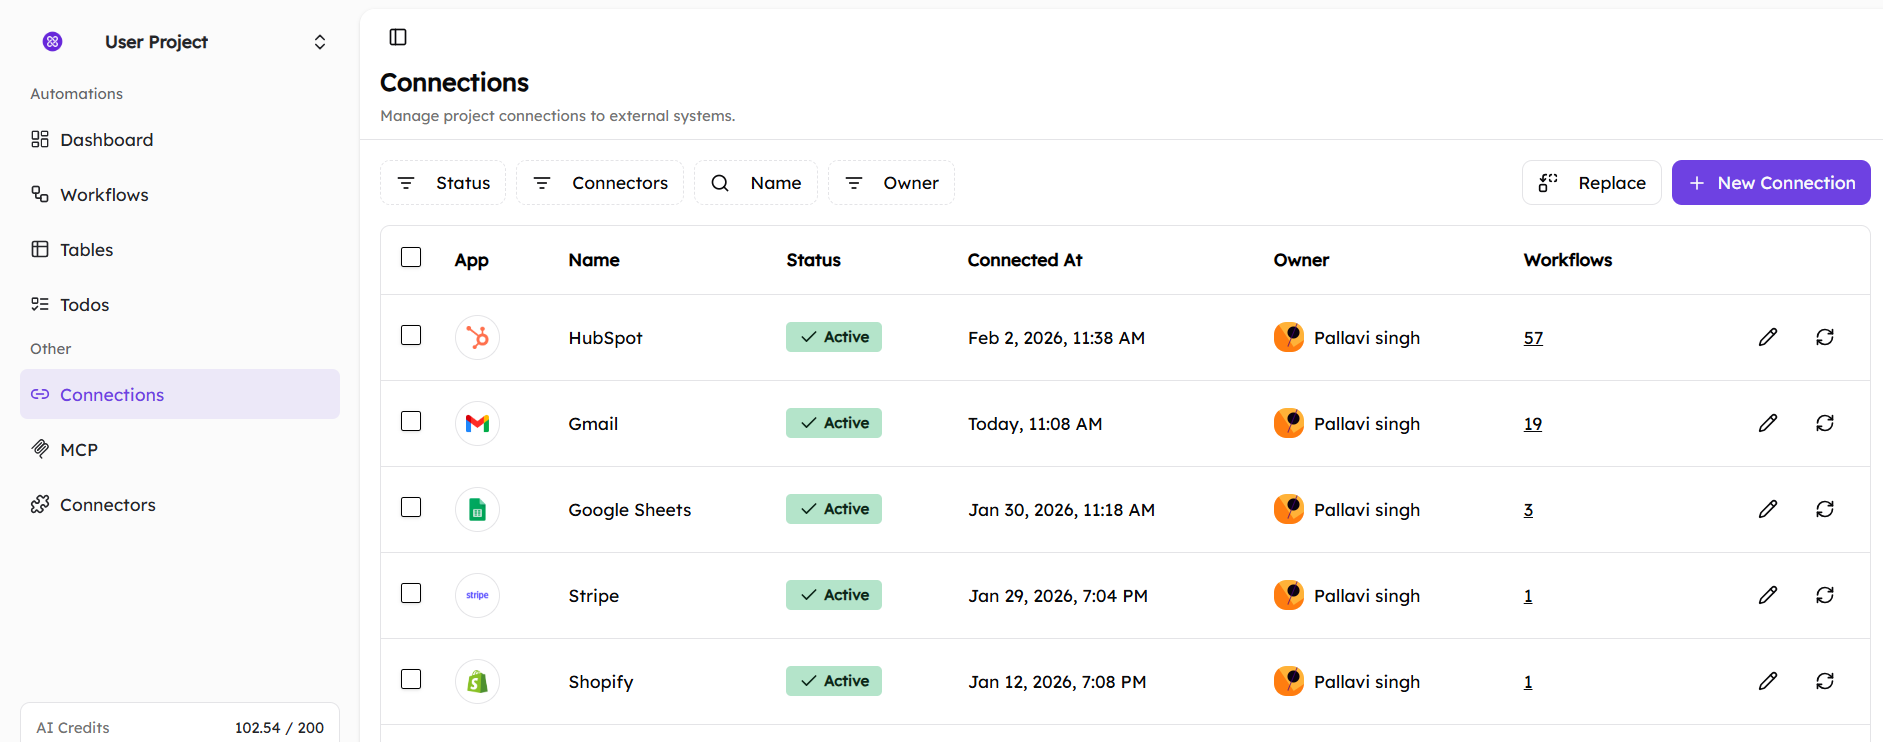The width and height of the screenshot is (1883, 742).
Task: Select all connections with header checkbox
Action: click(411, 257)
